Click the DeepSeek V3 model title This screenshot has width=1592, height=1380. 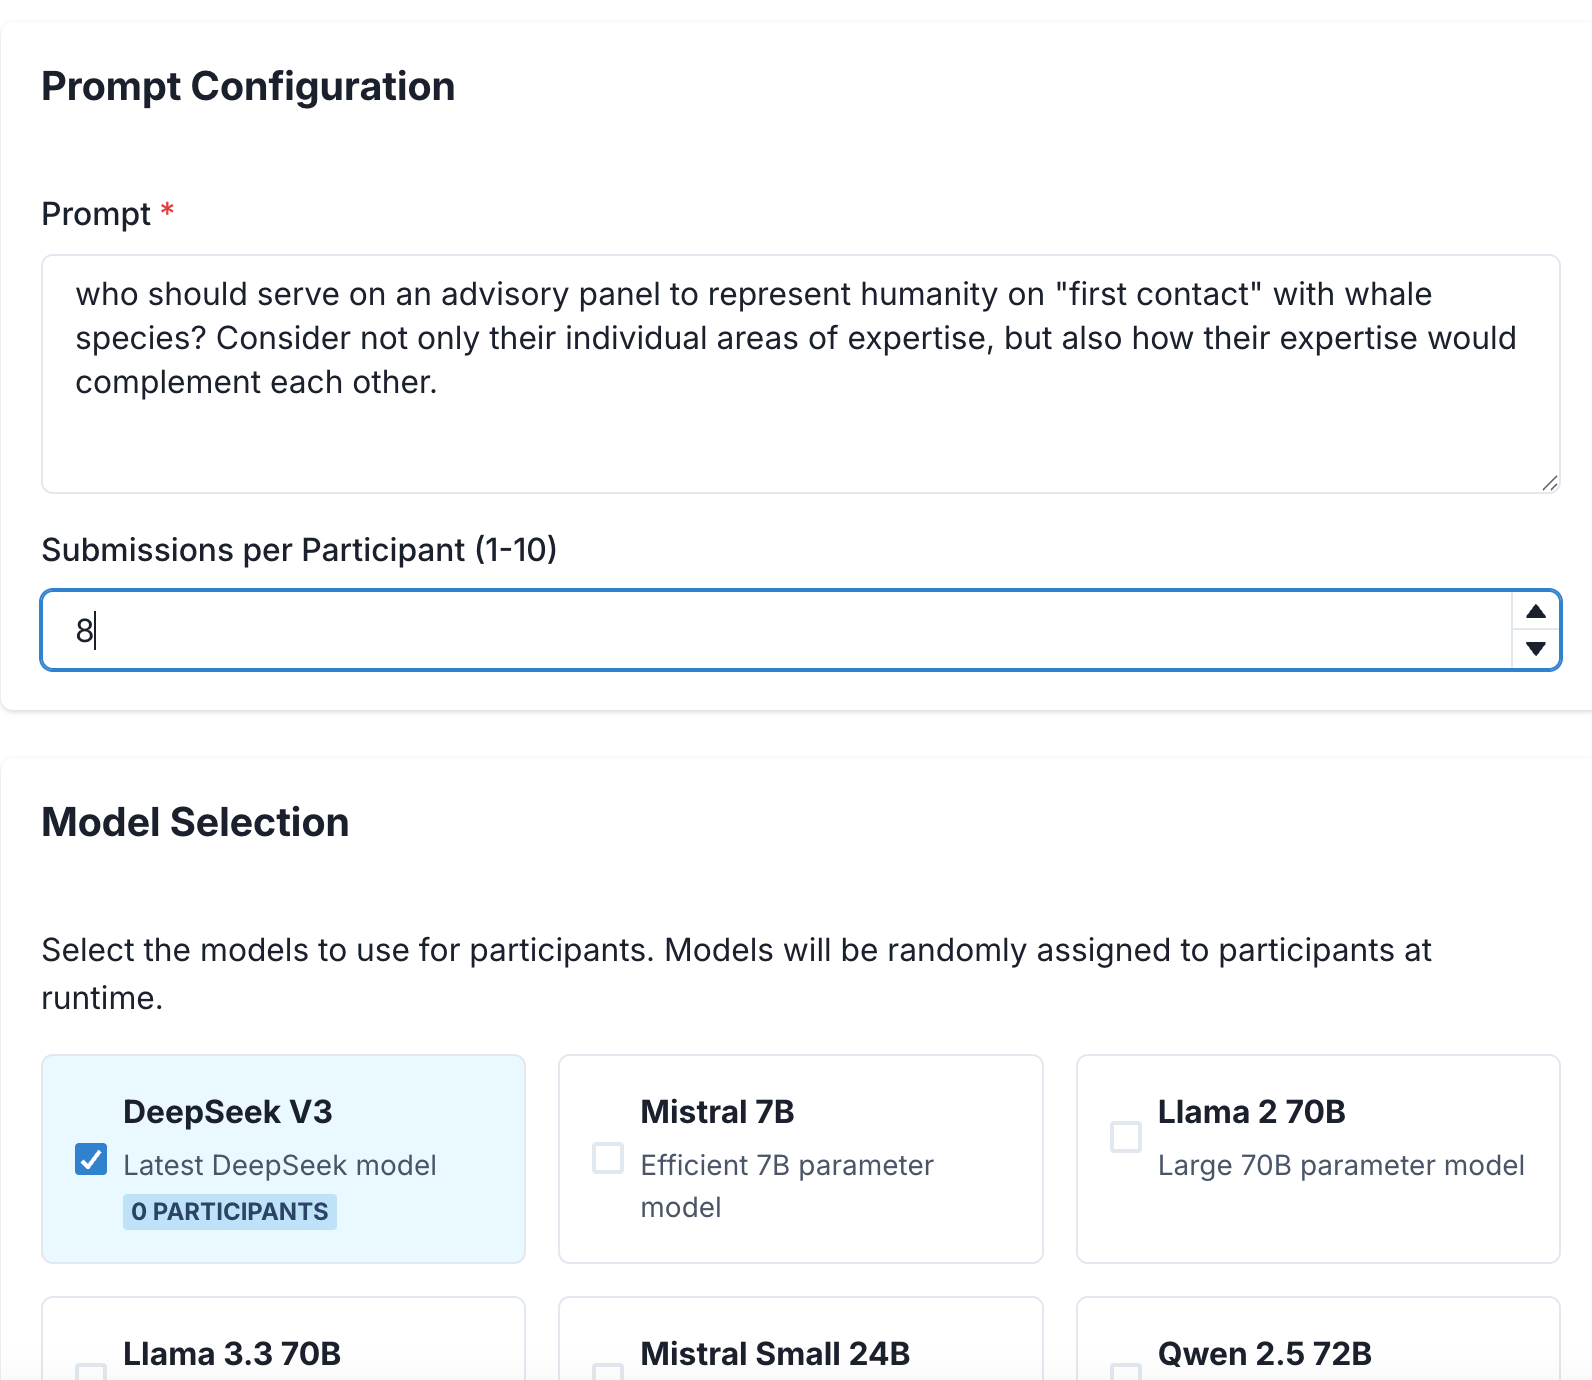(227, 1112)
